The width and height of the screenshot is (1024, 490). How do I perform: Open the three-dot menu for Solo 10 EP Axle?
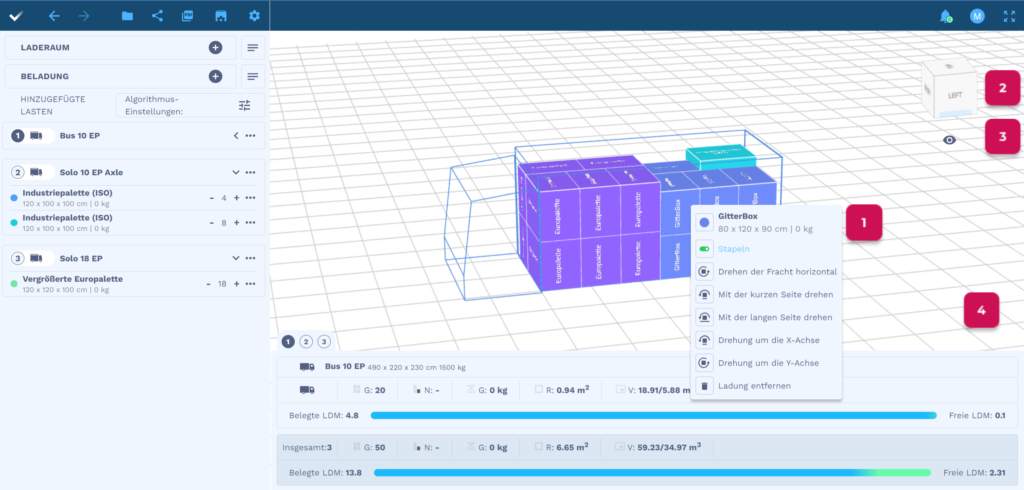point(250,172)
